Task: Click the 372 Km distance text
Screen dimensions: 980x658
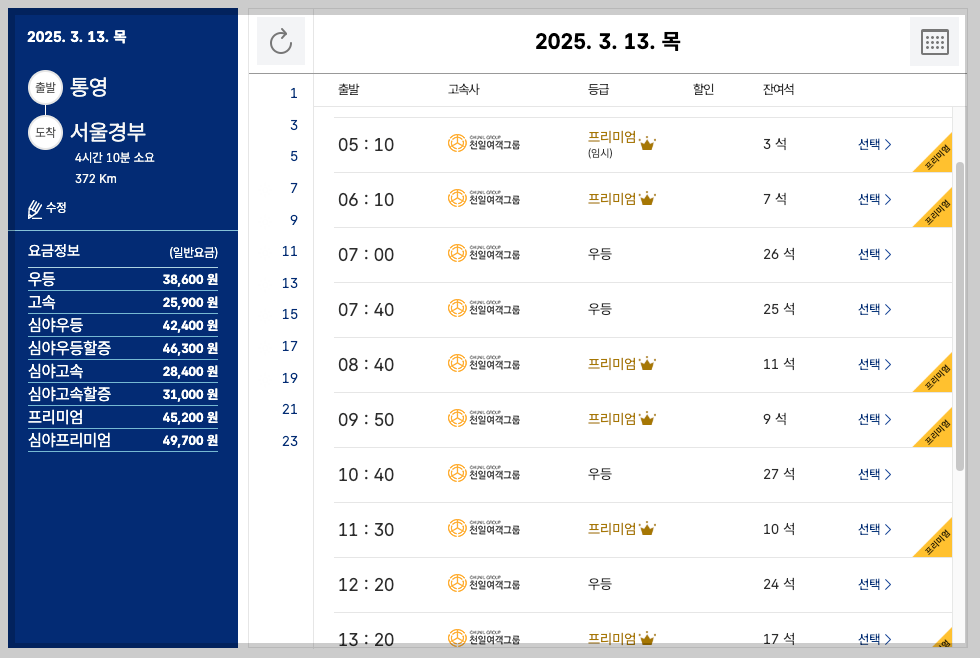Action: (96, 179)
